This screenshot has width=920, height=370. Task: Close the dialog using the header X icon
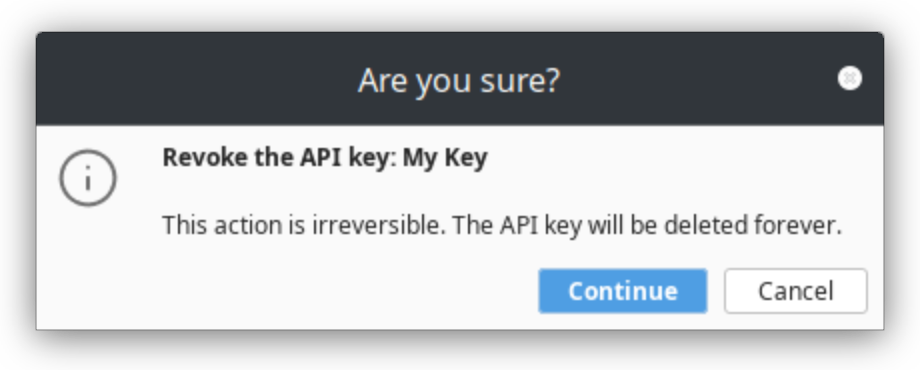click(x=850, y=78)
